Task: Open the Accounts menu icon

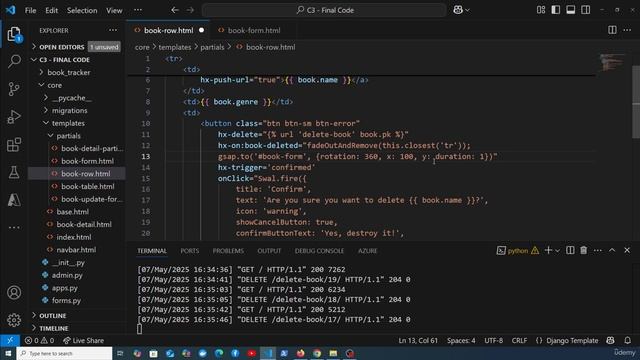Action: click(x=14, y=293)
